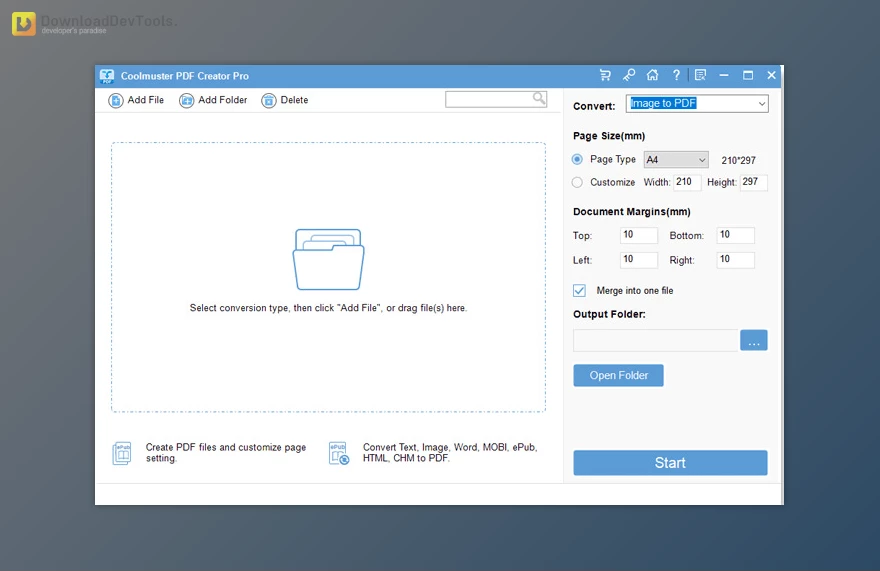Click the magnifier search icon
880x571 pixels.
539,99
